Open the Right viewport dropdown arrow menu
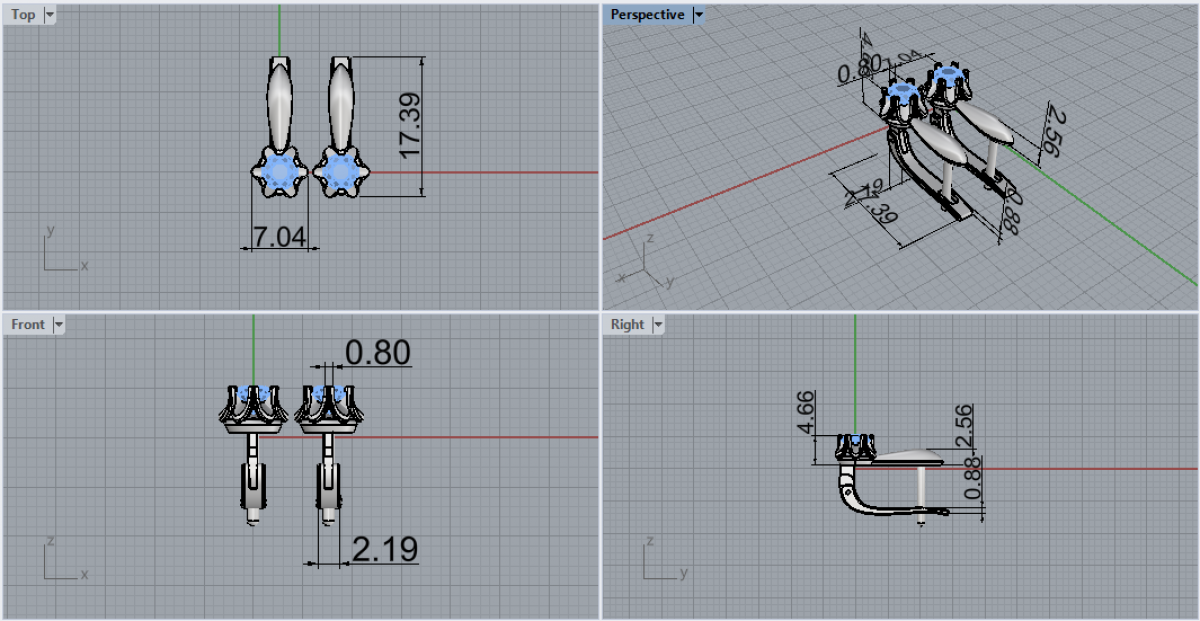 pos(658,324)
